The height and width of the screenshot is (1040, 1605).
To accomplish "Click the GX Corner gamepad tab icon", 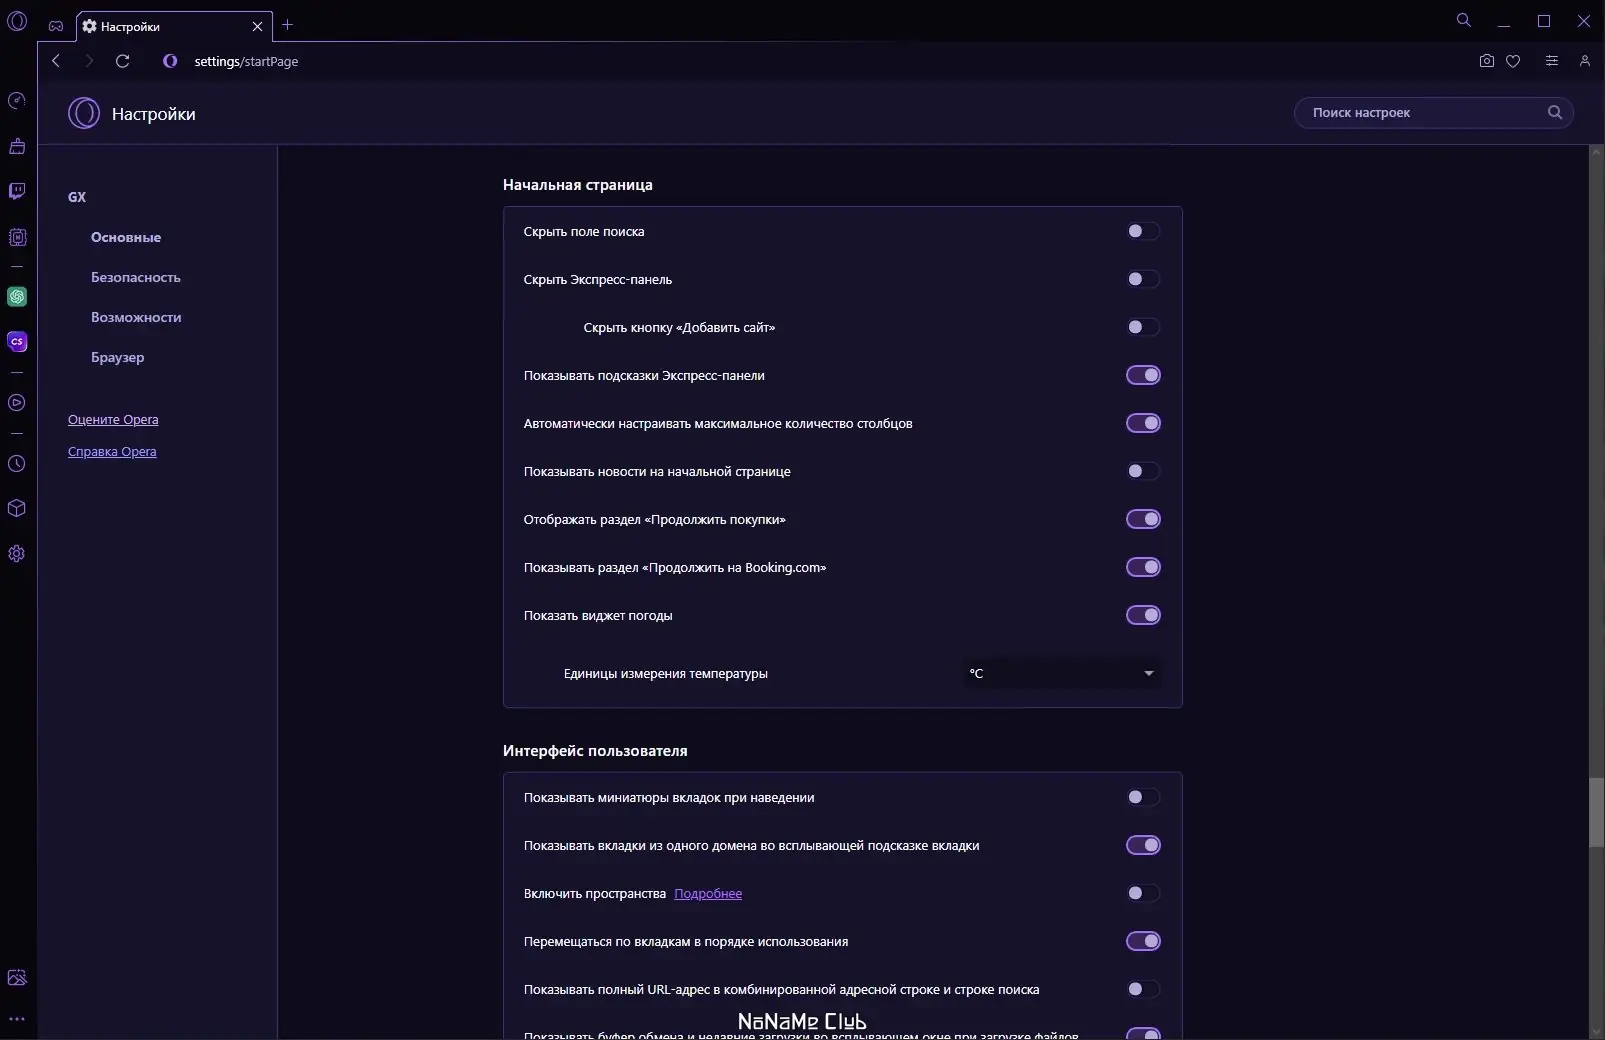I will [x=56, y=26].
